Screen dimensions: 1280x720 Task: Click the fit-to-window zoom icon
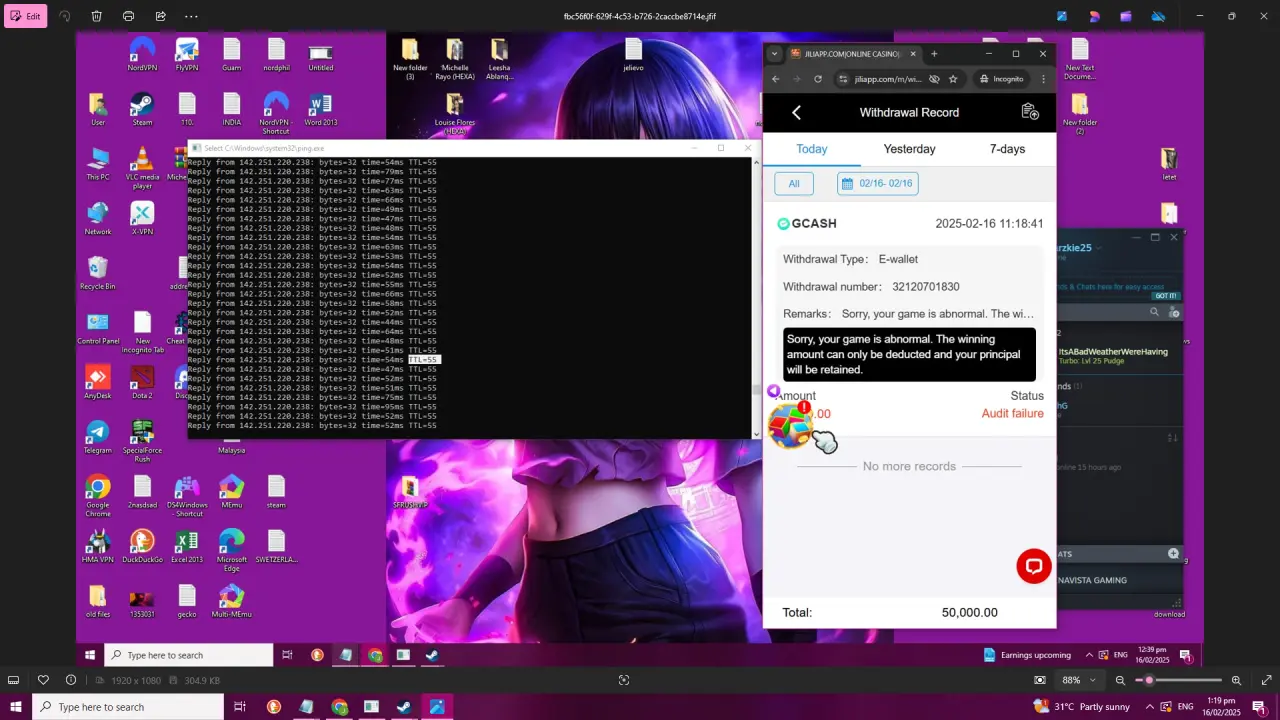click(1040, 680)
